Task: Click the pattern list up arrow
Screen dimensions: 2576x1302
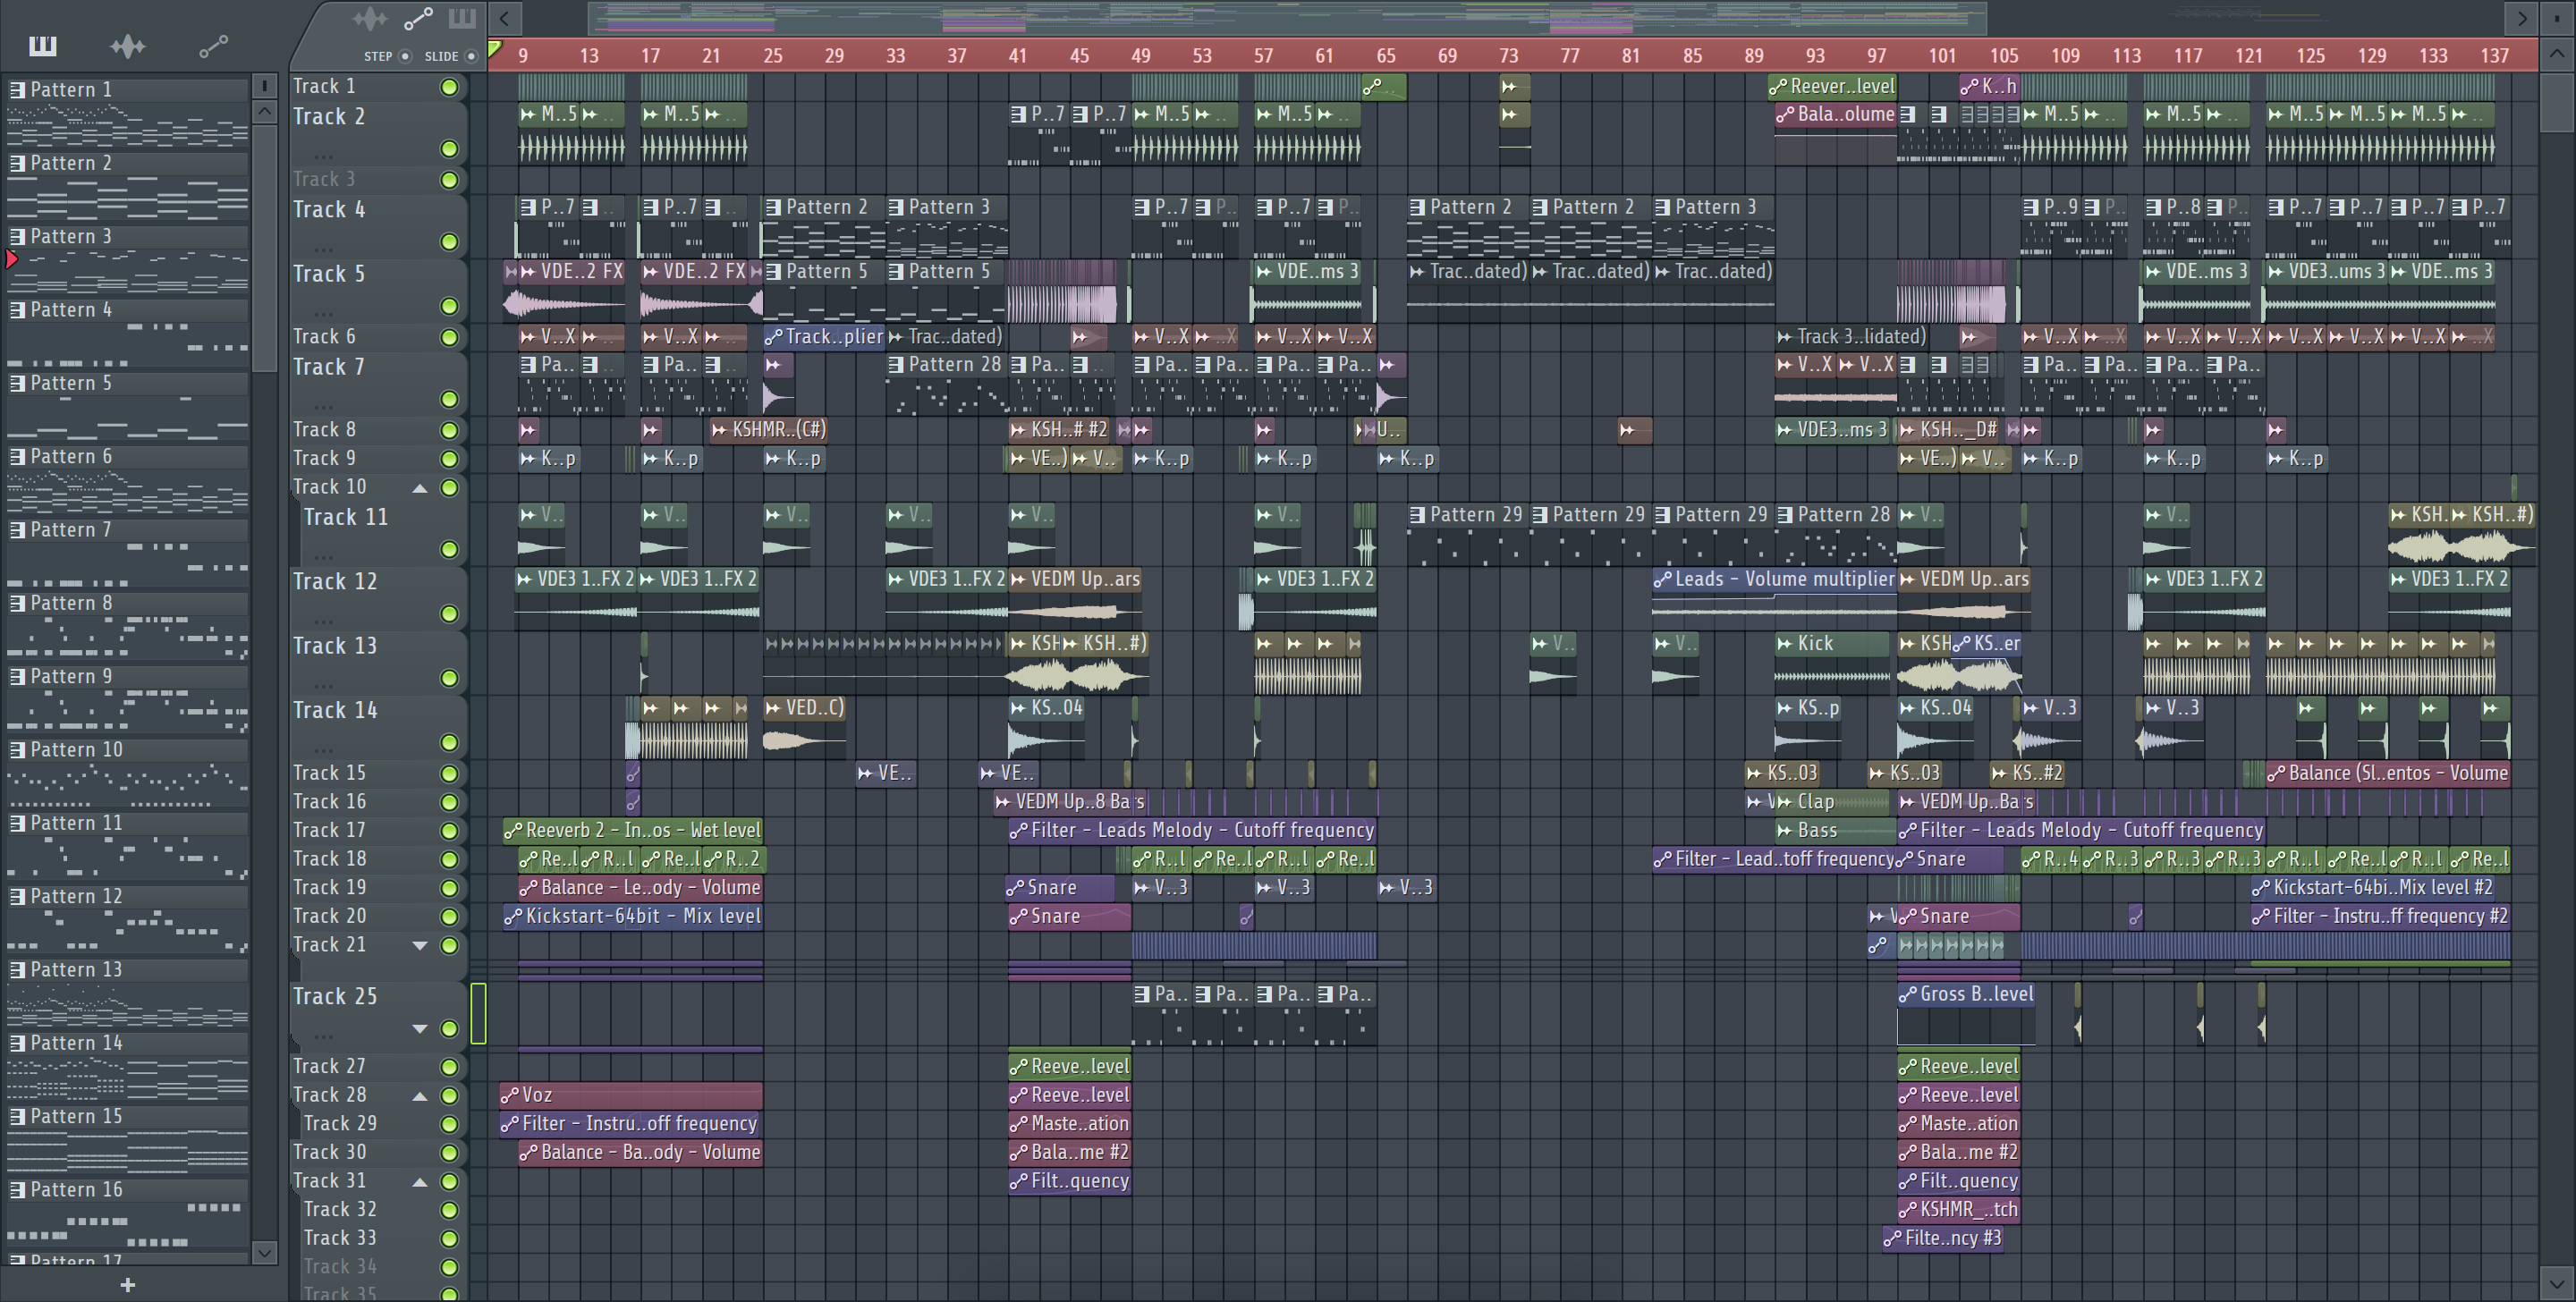Action: click(264, 112)
